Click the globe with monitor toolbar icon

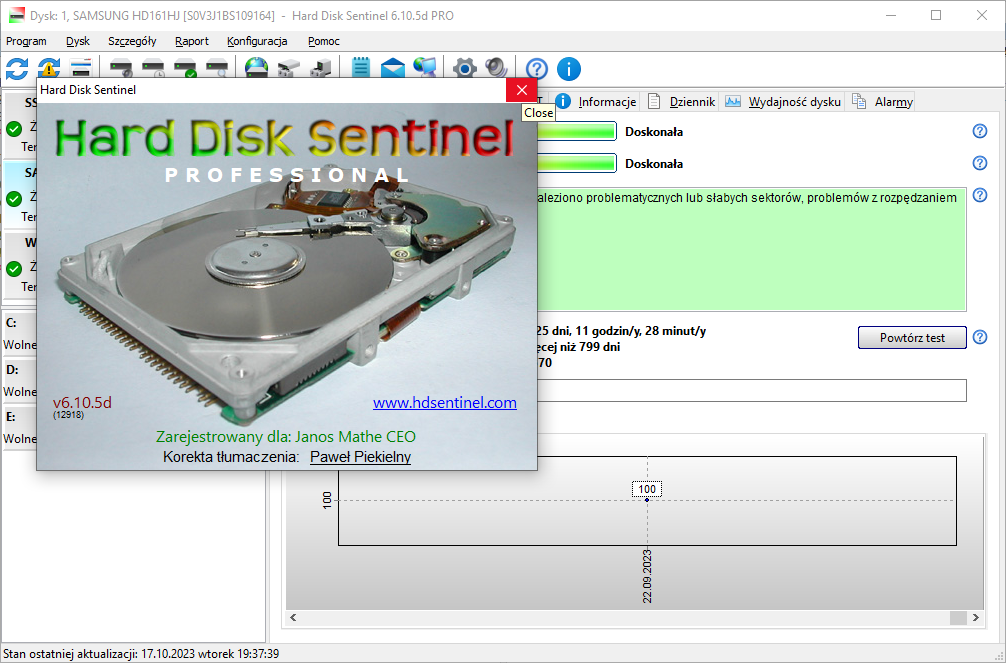(x=425, y=68)
